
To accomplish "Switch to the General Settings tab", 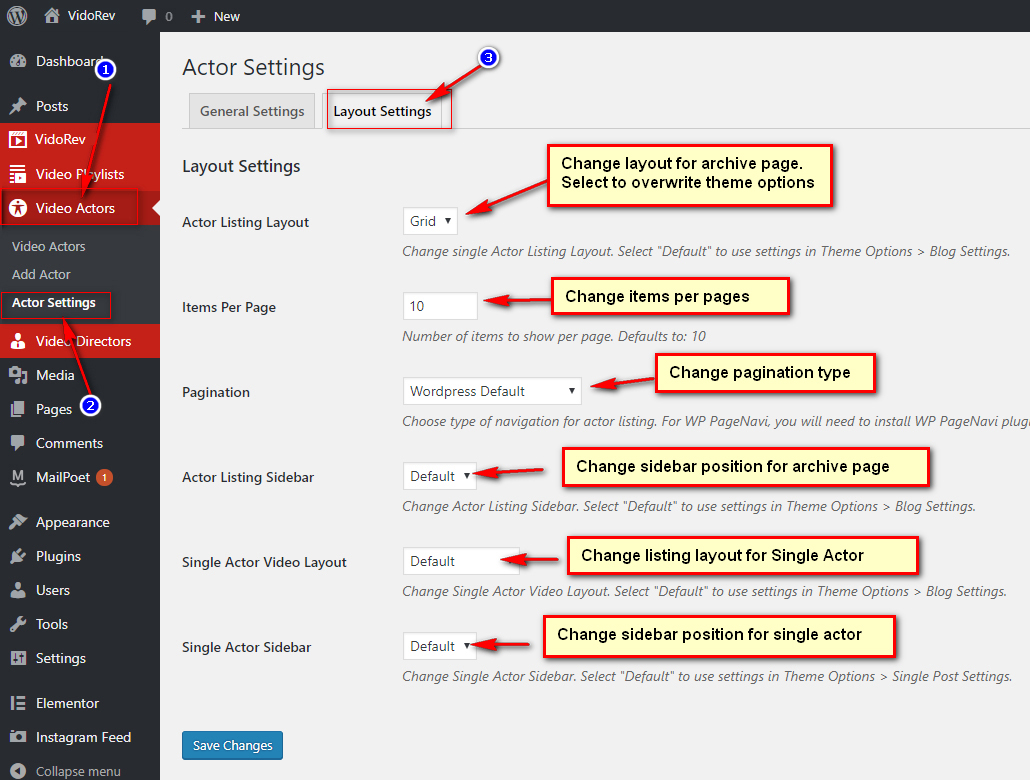I will (x=252, y=111).
